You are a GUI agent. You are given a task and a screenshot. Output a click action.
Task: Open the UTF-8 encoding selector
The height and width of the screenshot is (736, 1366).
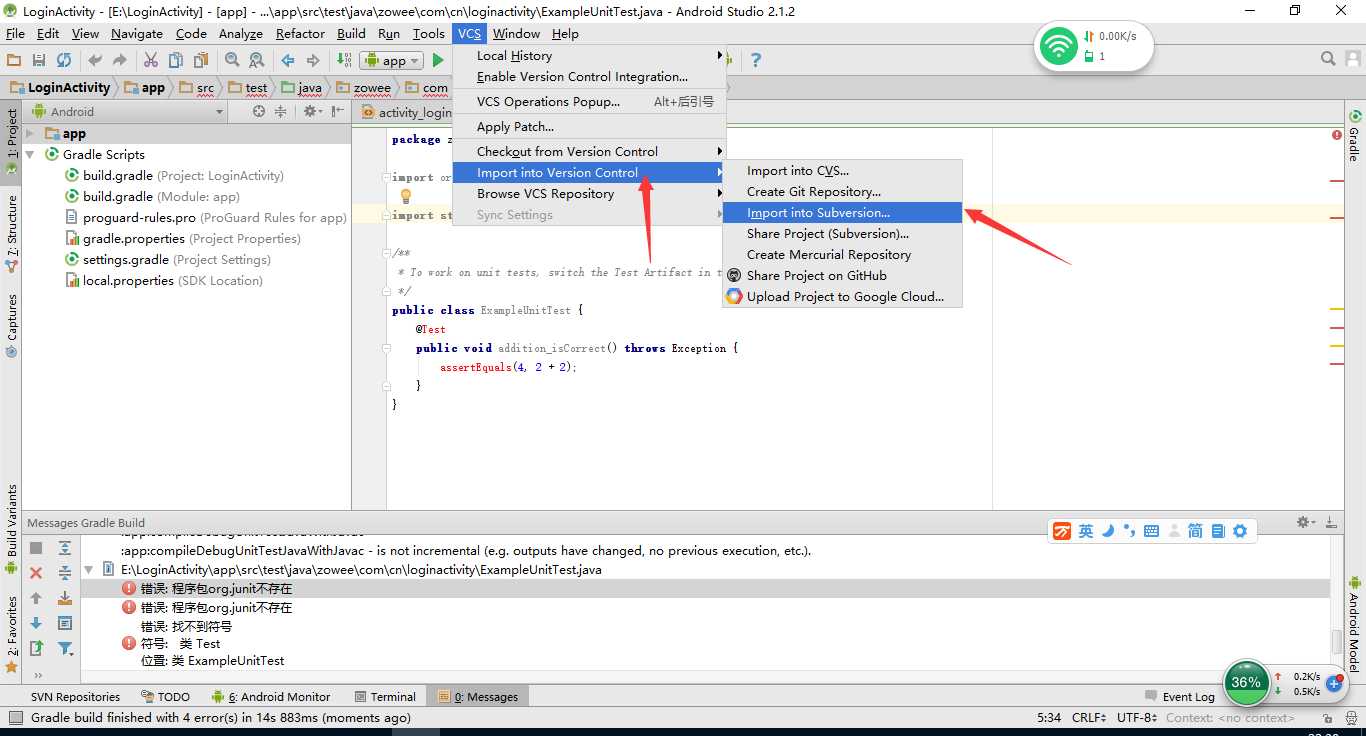(x=1137, y=717)
